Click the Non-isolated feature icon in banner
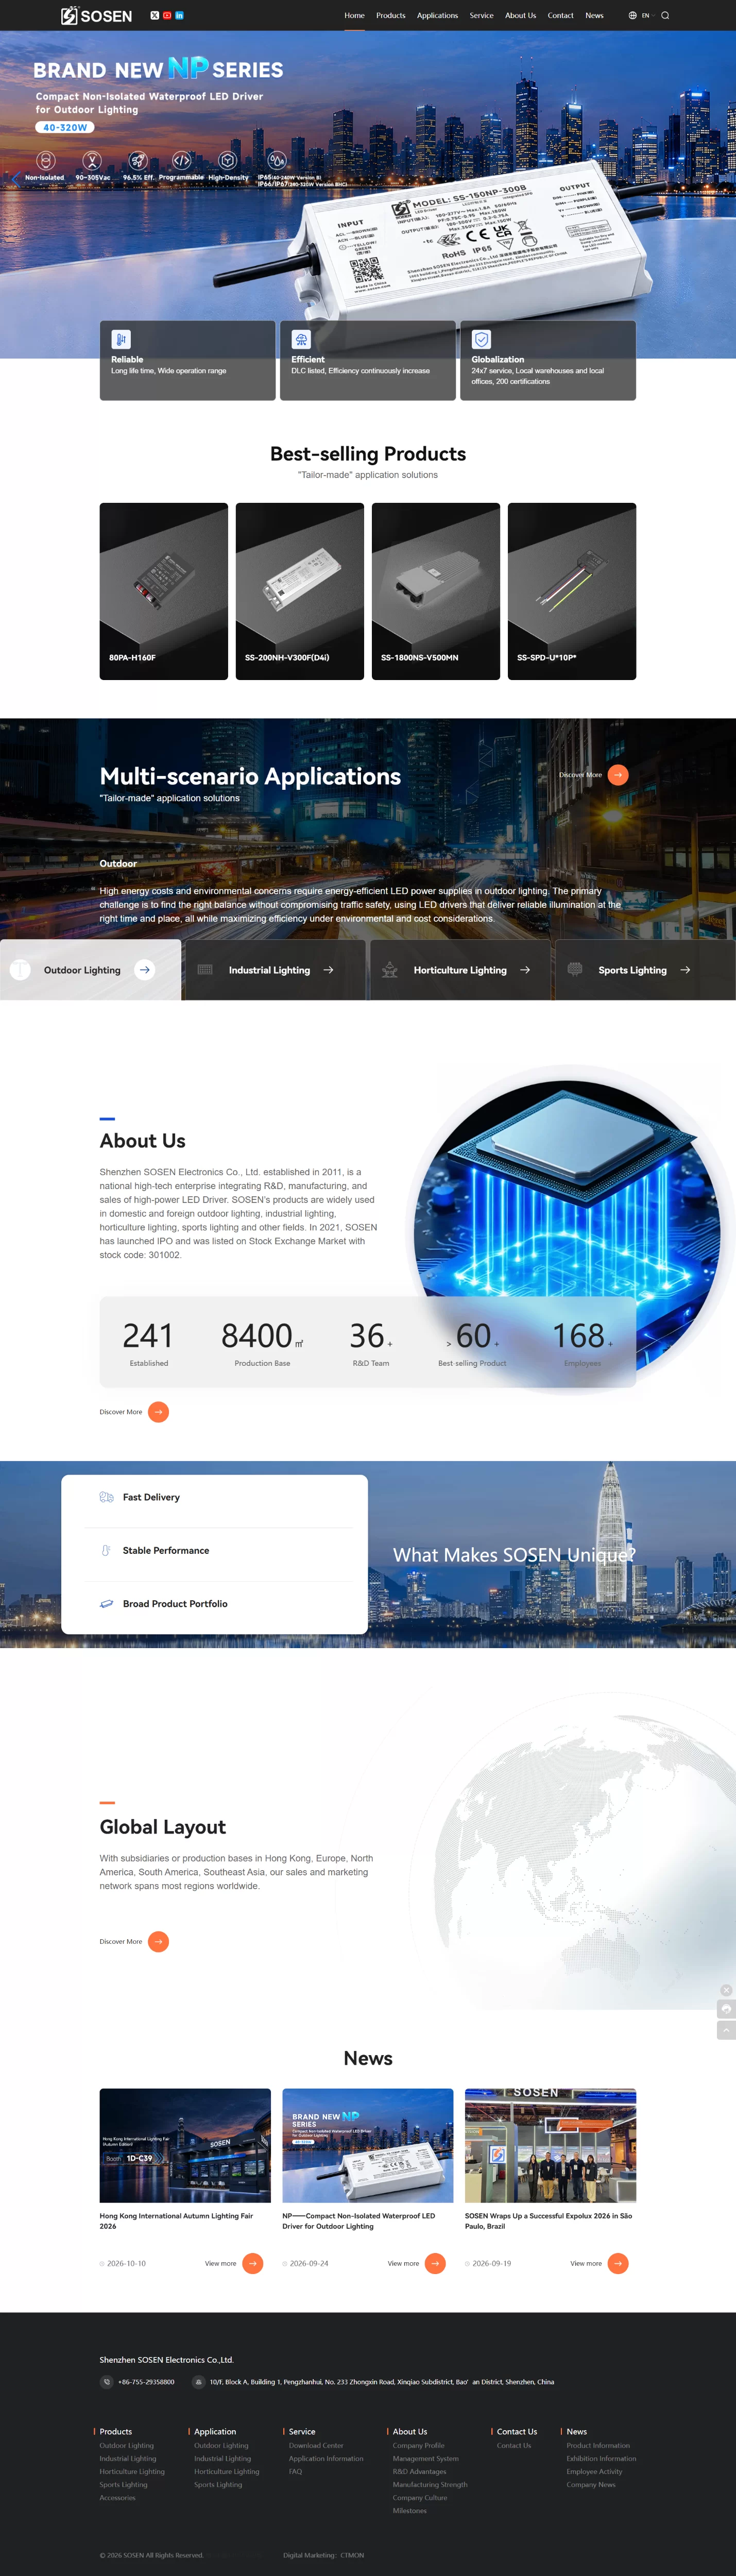Viewport: 736px width, 2576px height. tap(45, 161)
